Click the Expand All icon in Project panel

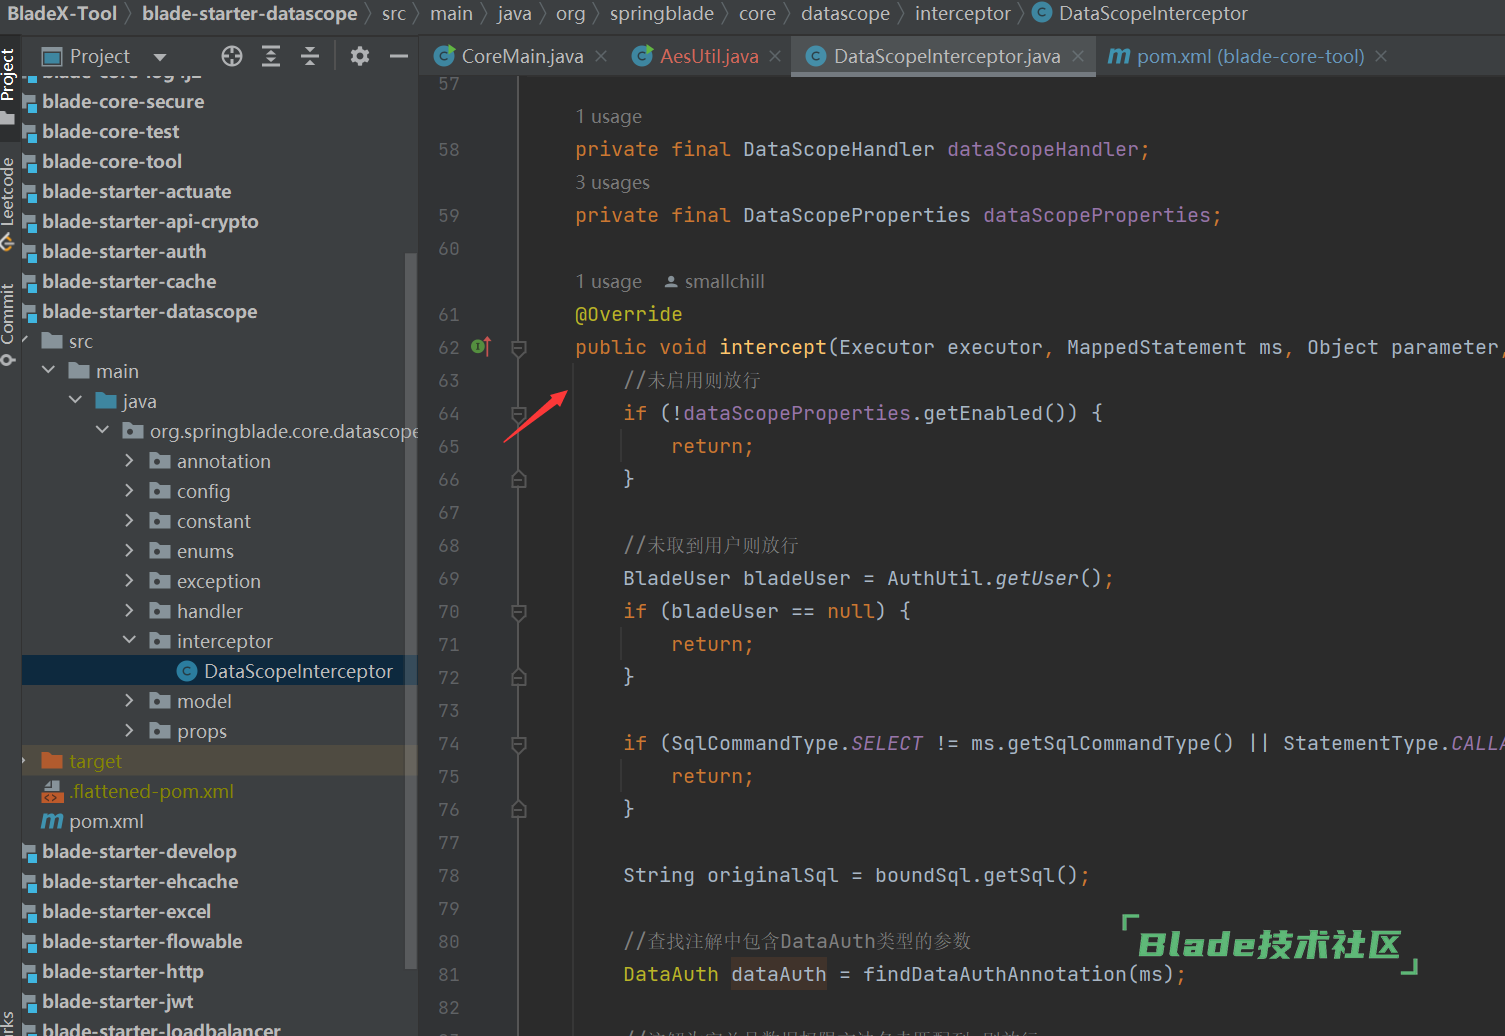point(271,56)
